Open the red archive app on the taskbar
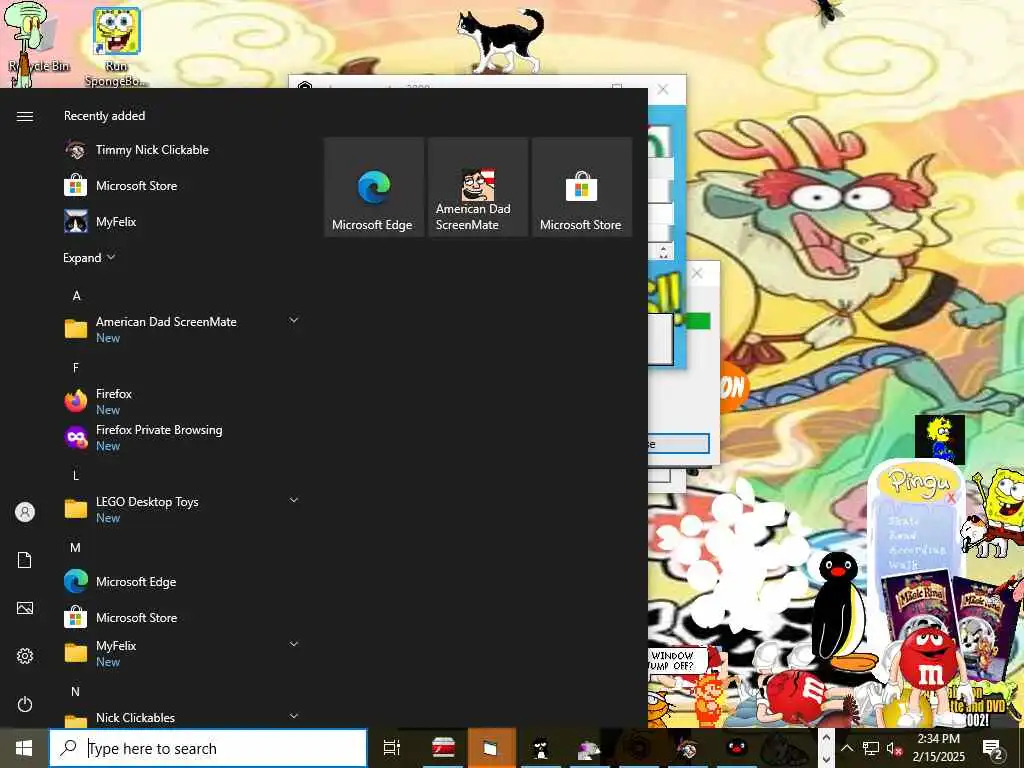Screen dimensions: 1024x768 pyautogui.click(x=443, y=748)
